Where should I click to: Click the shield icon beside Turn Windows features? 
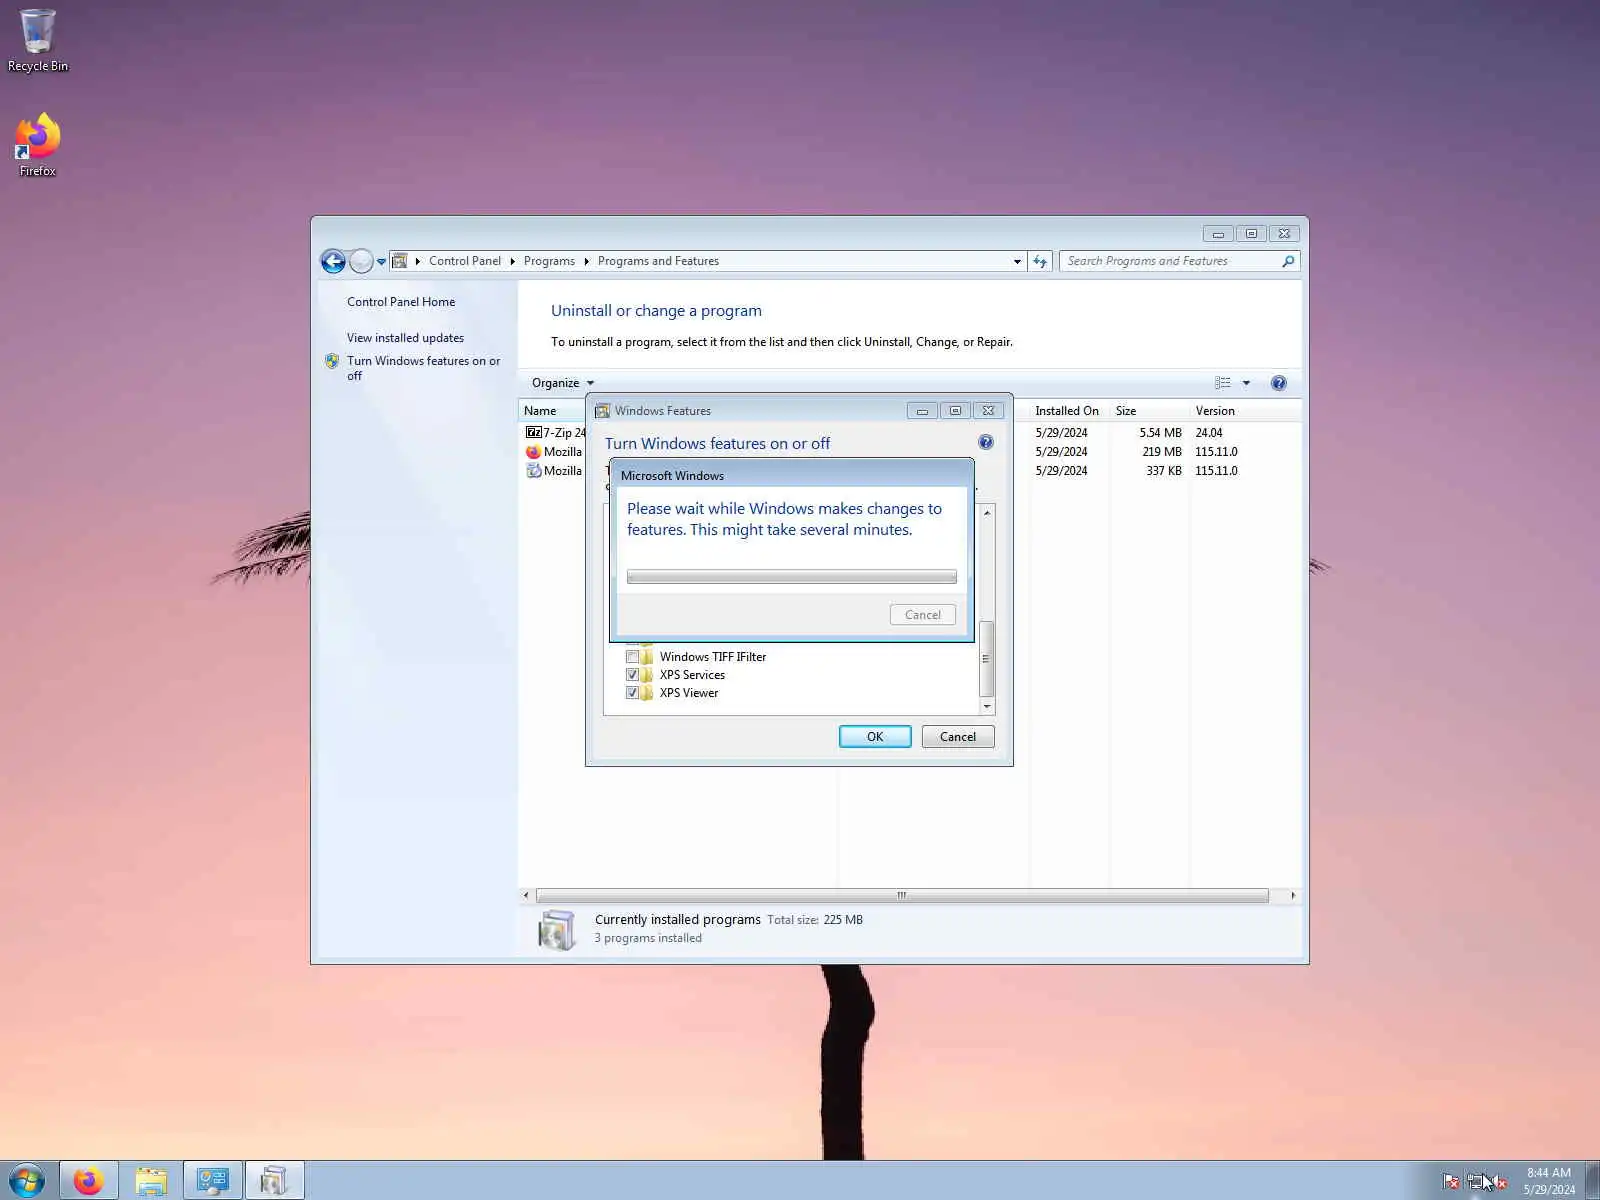332,361
